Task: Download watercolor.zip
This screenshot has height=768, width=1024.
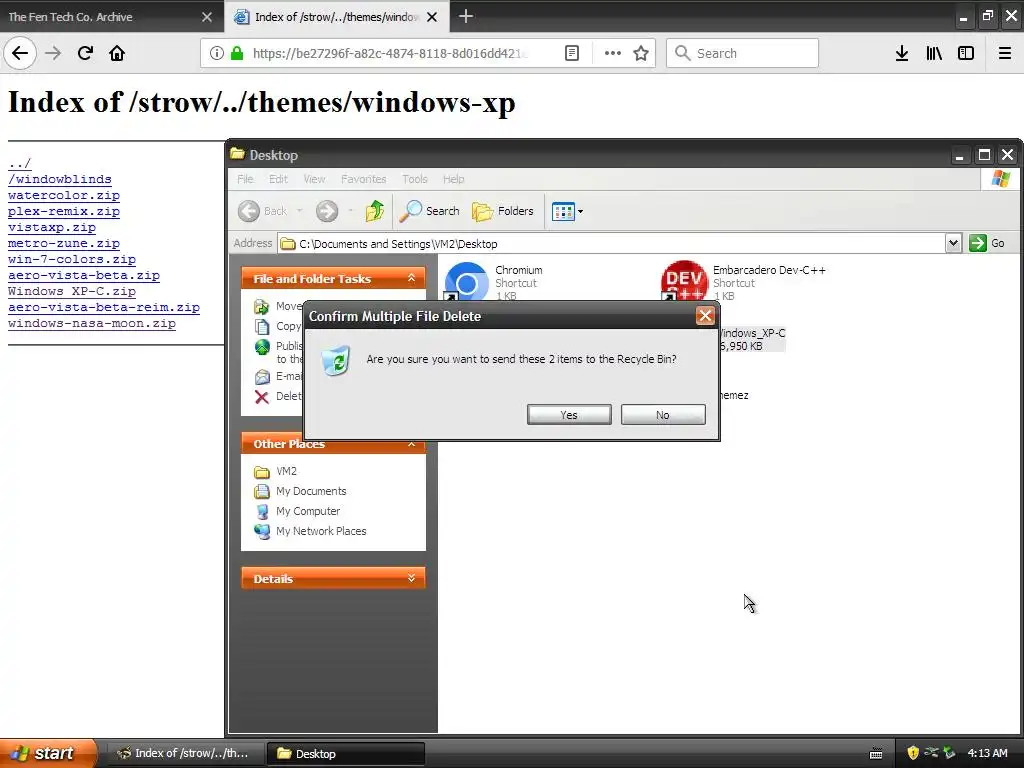Action: point(64,195)
